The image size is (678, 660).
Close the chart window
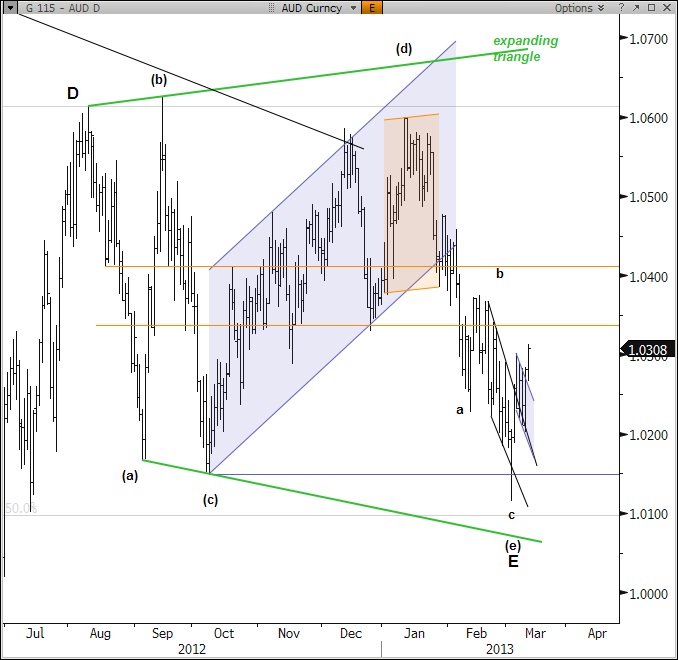point(667,8)
